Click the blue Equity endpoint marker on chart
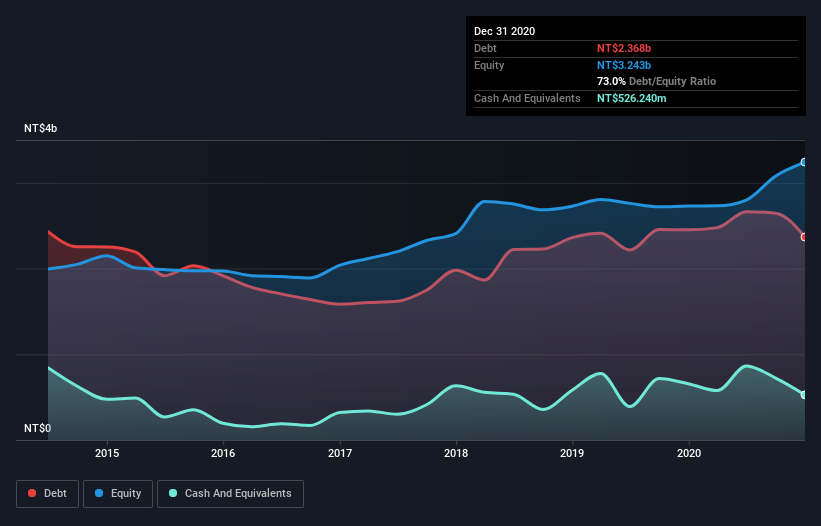This screenshot has width=821, height=526. coord(803,162)
